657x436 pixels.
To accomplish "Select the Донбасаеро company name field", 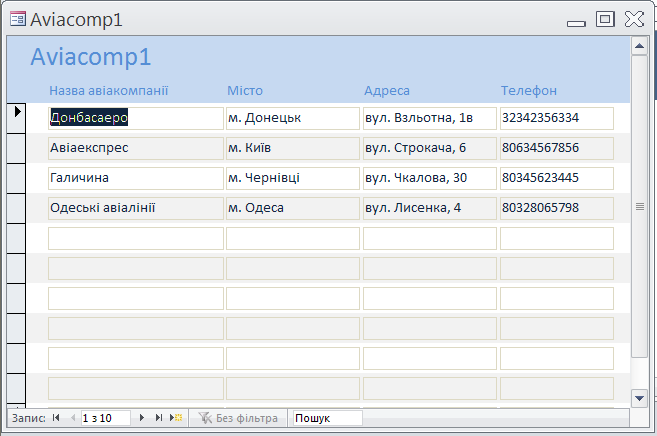I will point(136,118).
